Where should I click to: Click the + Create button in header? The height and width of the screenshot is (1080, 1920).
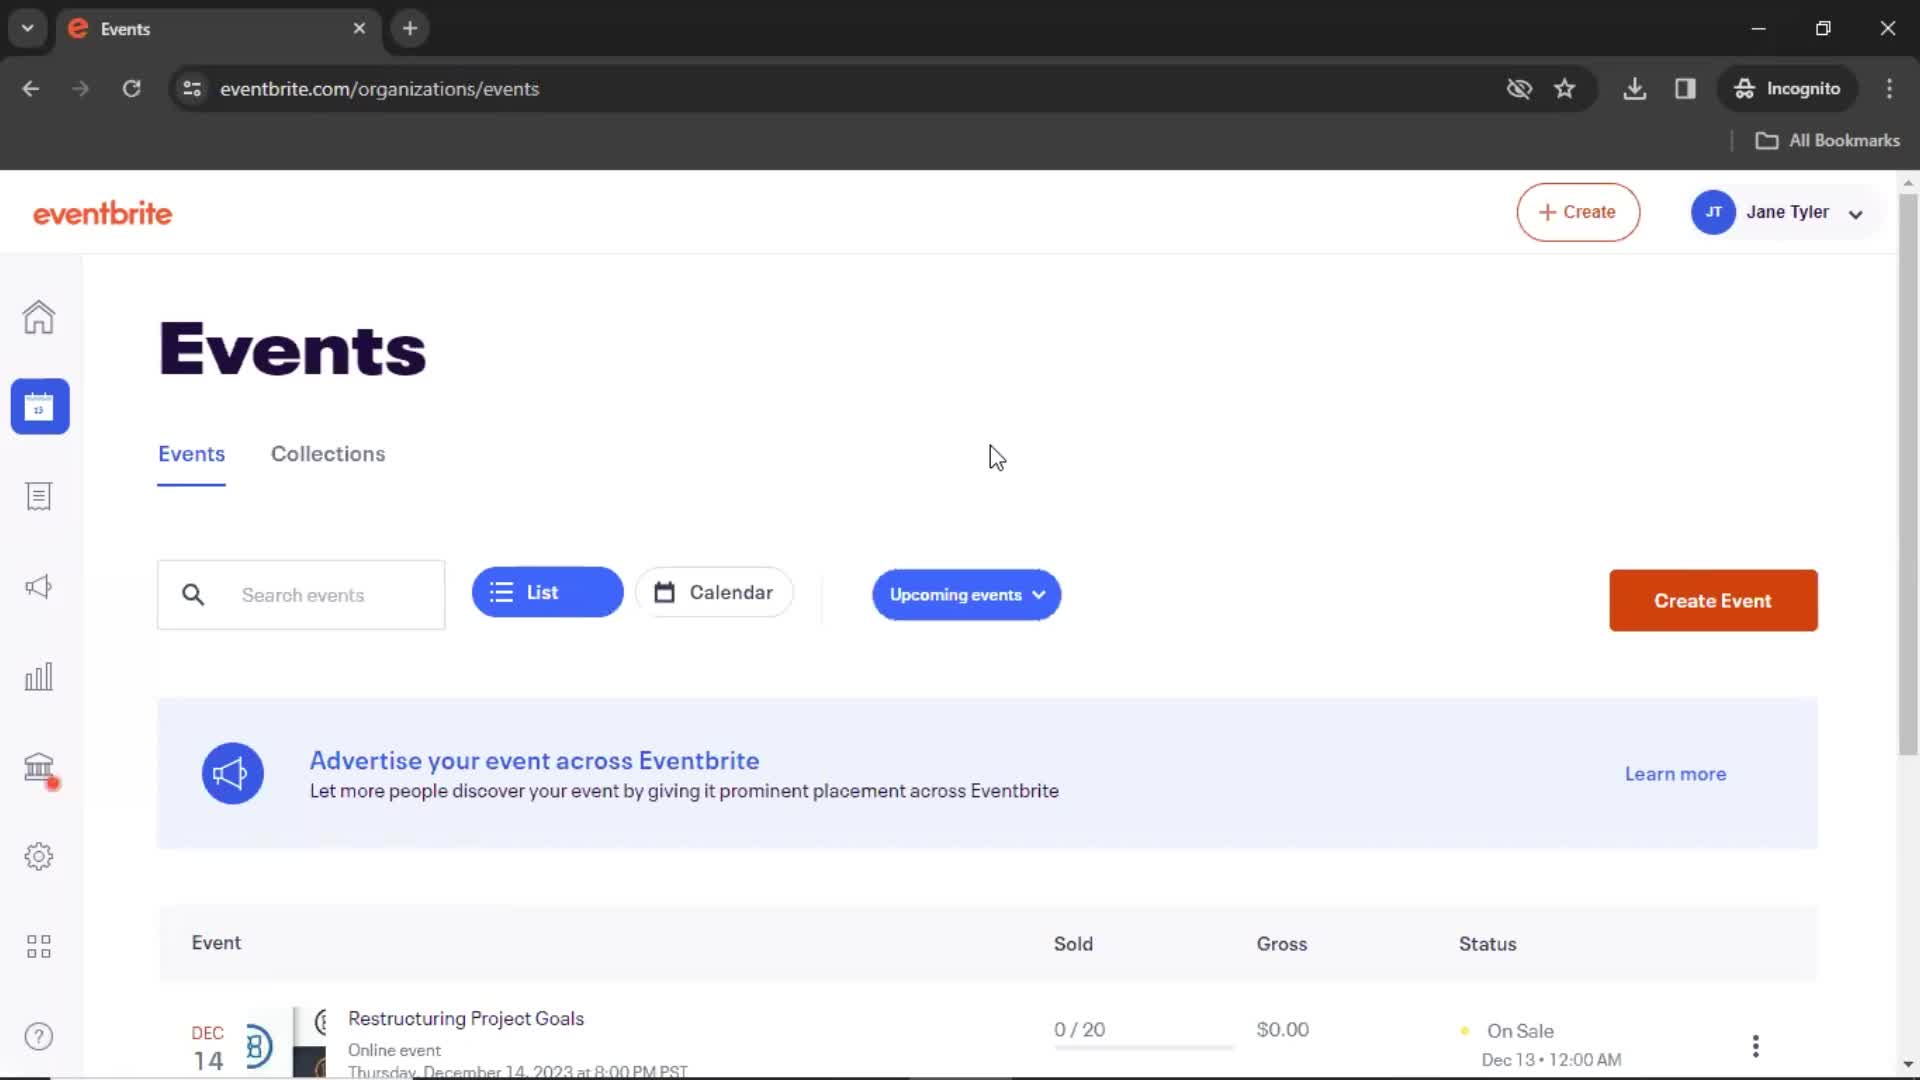[1578, 212]
